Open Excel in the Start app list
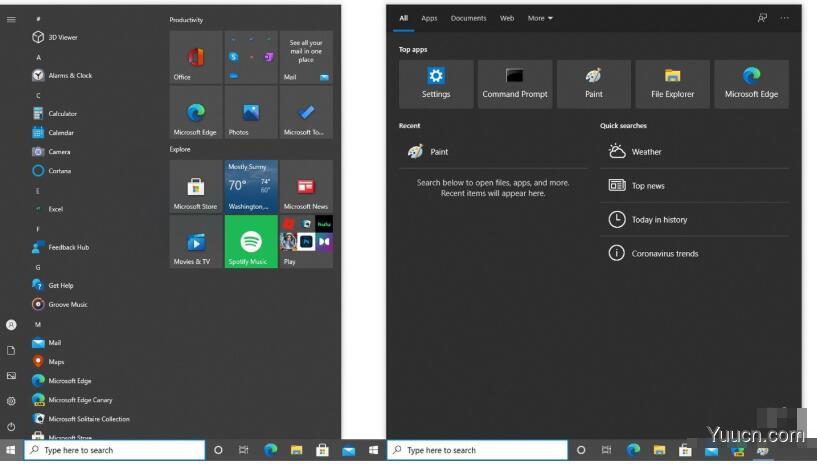817x464 pixels. pos(47,209)
